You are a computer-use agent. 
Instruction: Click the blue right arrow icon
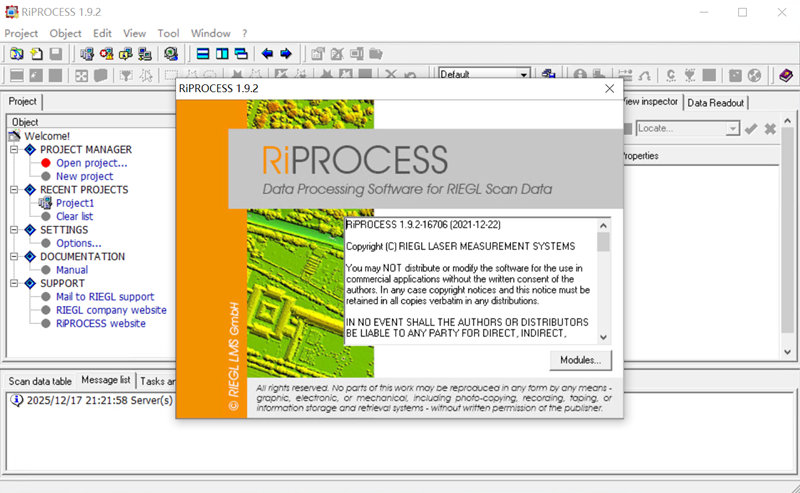pyautogui.click(x=286, y=54)
